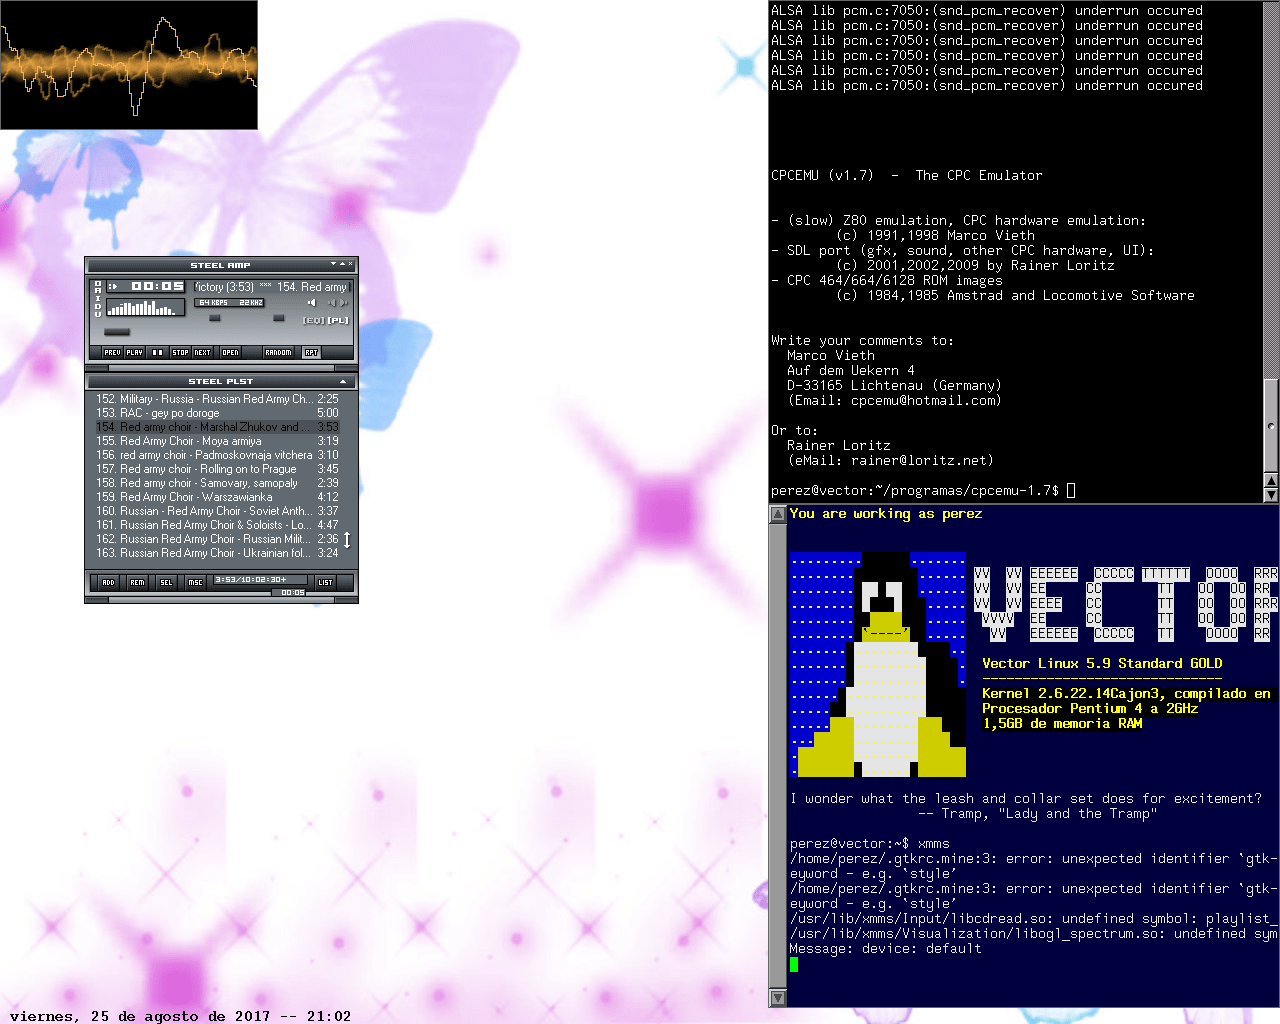Select track 152 Military - Russia
1280x1024 pixels.
[217, 399]
